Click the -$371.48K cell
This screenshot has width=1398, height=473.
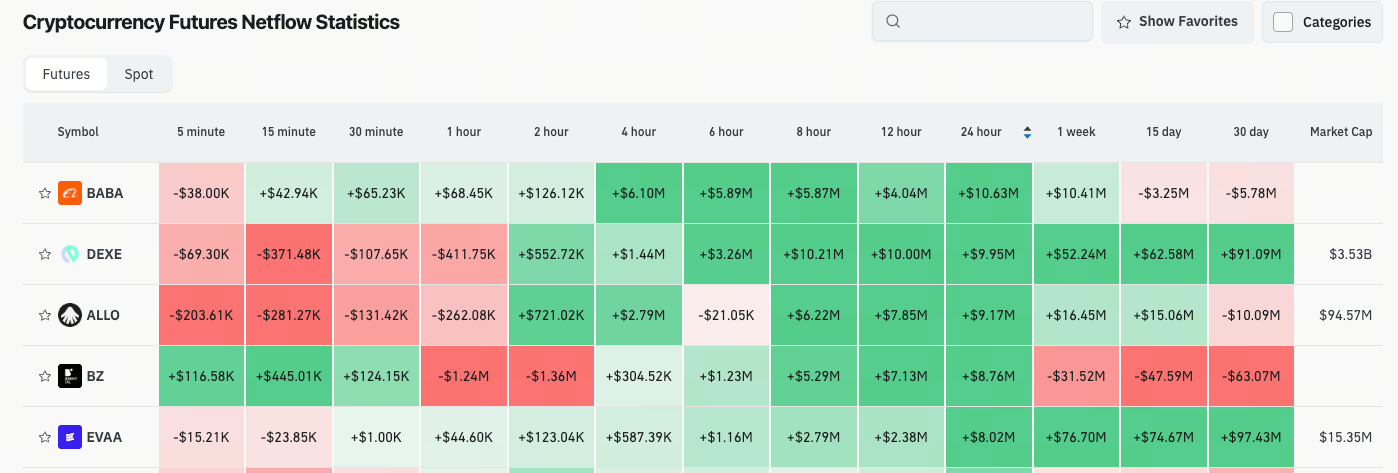(289, 254)
